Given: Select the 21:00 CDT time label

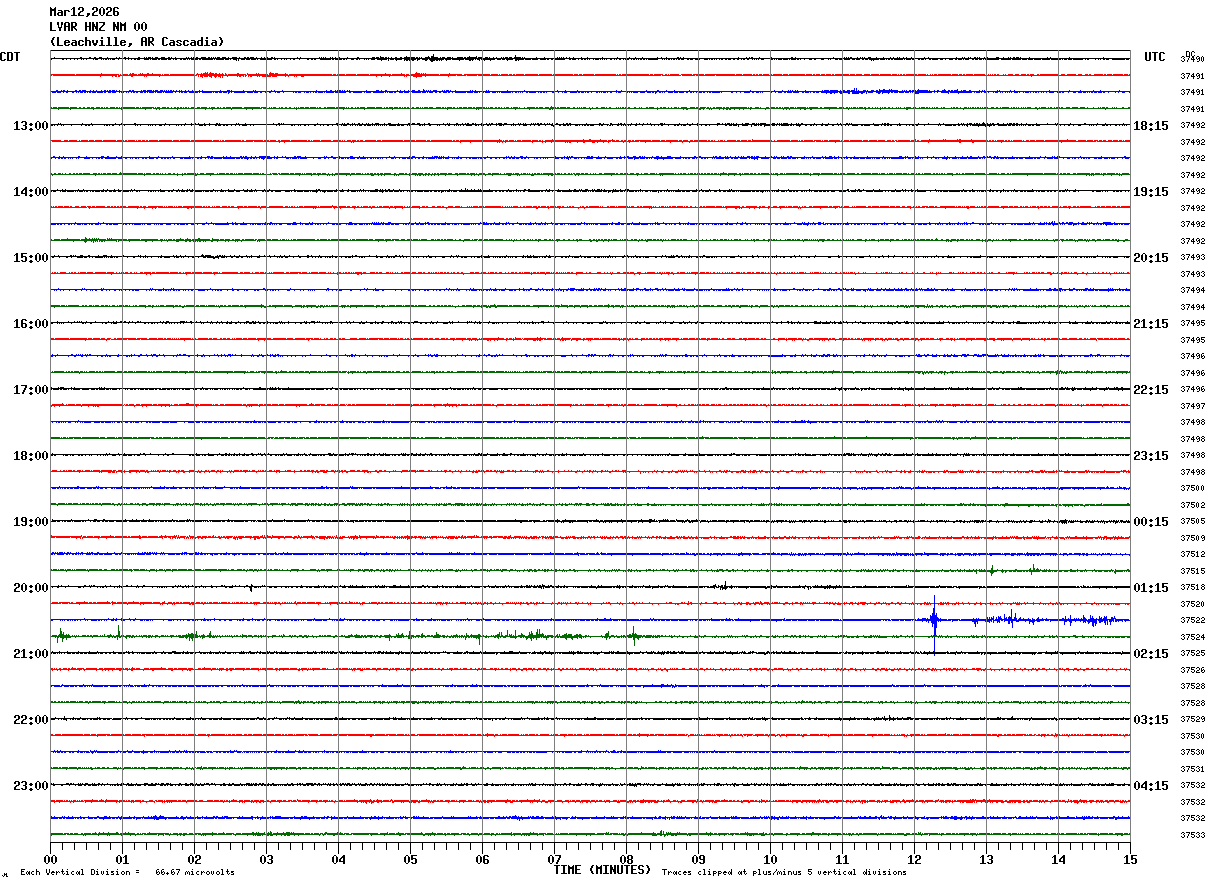Looking at the screenshot, I should click(x=30, y=654).
